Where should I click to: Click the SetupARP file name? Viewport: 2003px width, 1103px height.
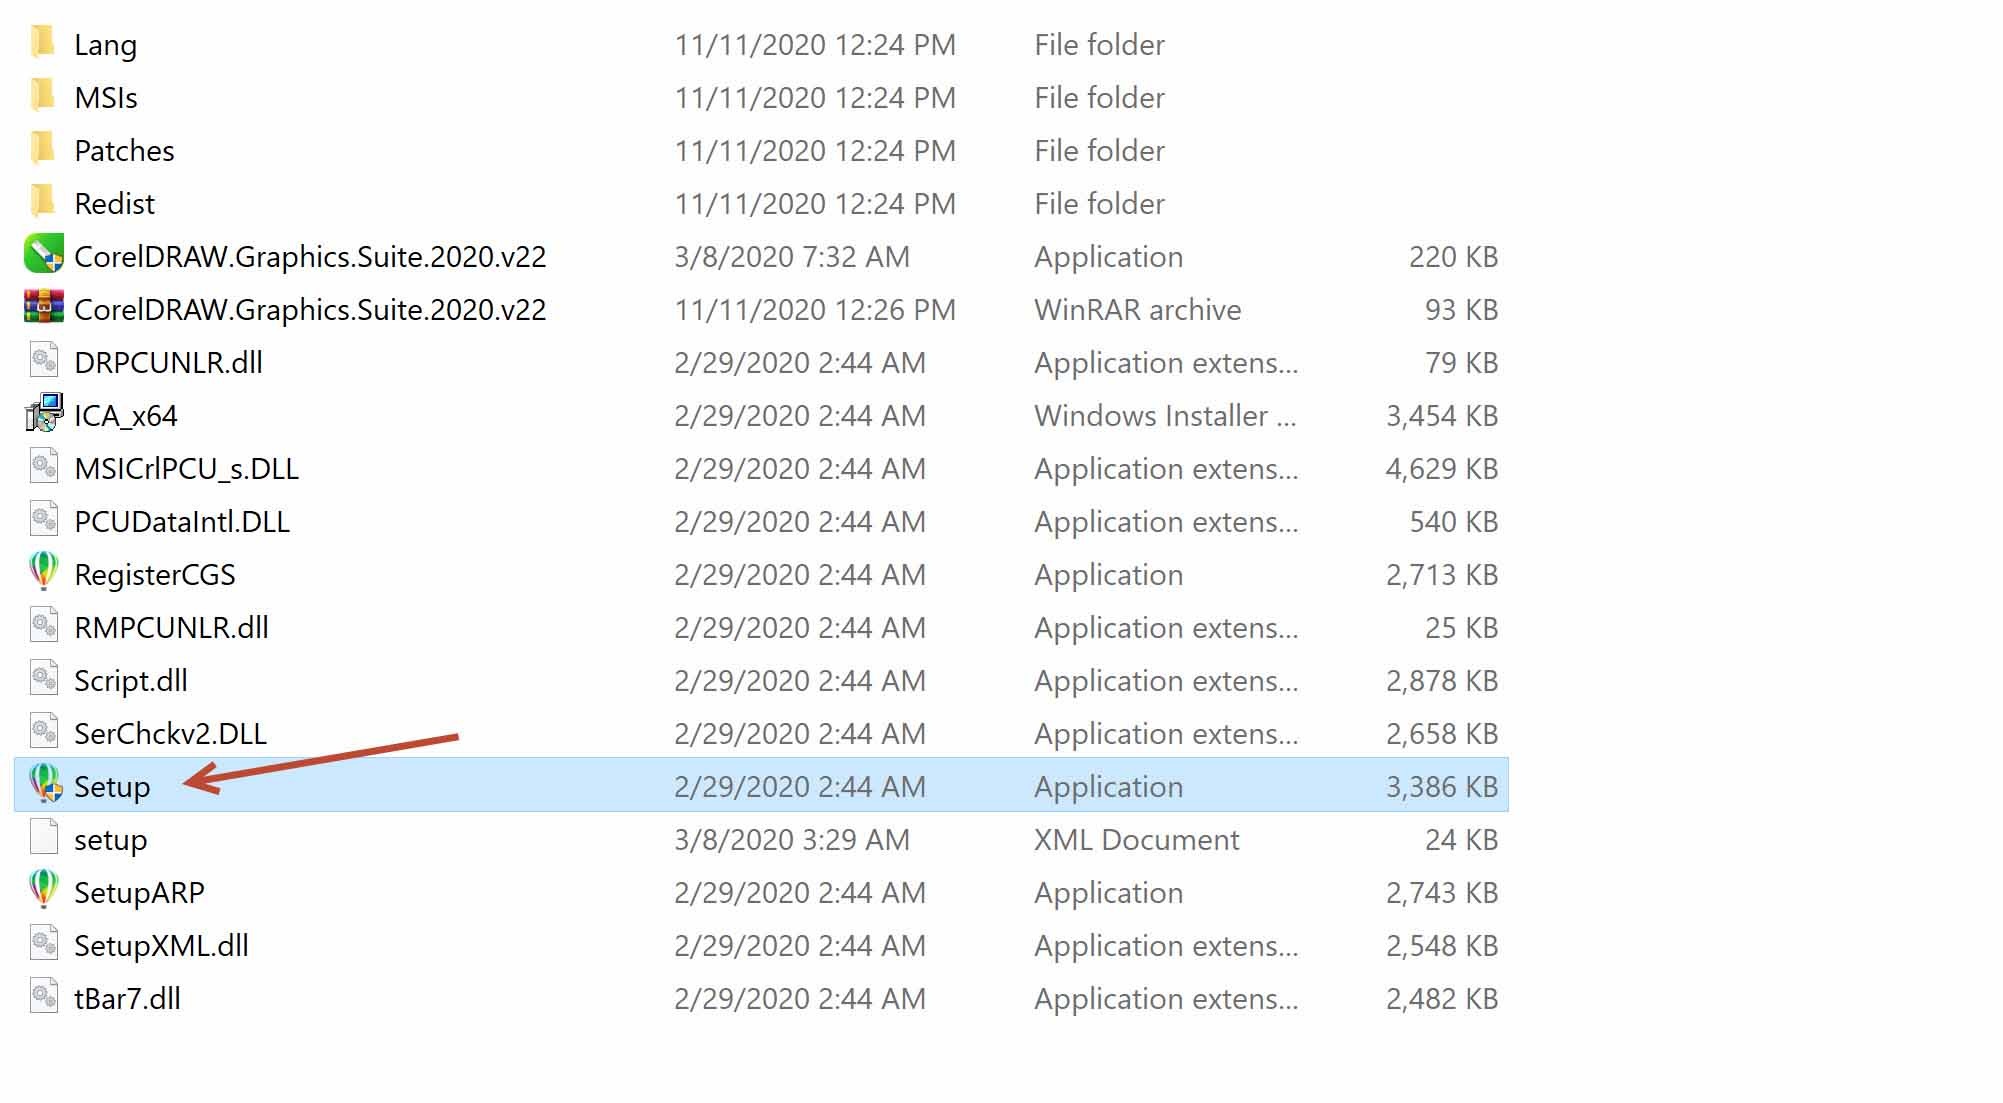139,892
